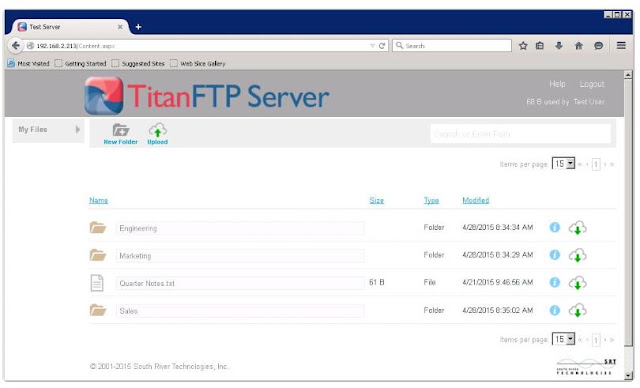Click the 61 B size value

point(376,282)
